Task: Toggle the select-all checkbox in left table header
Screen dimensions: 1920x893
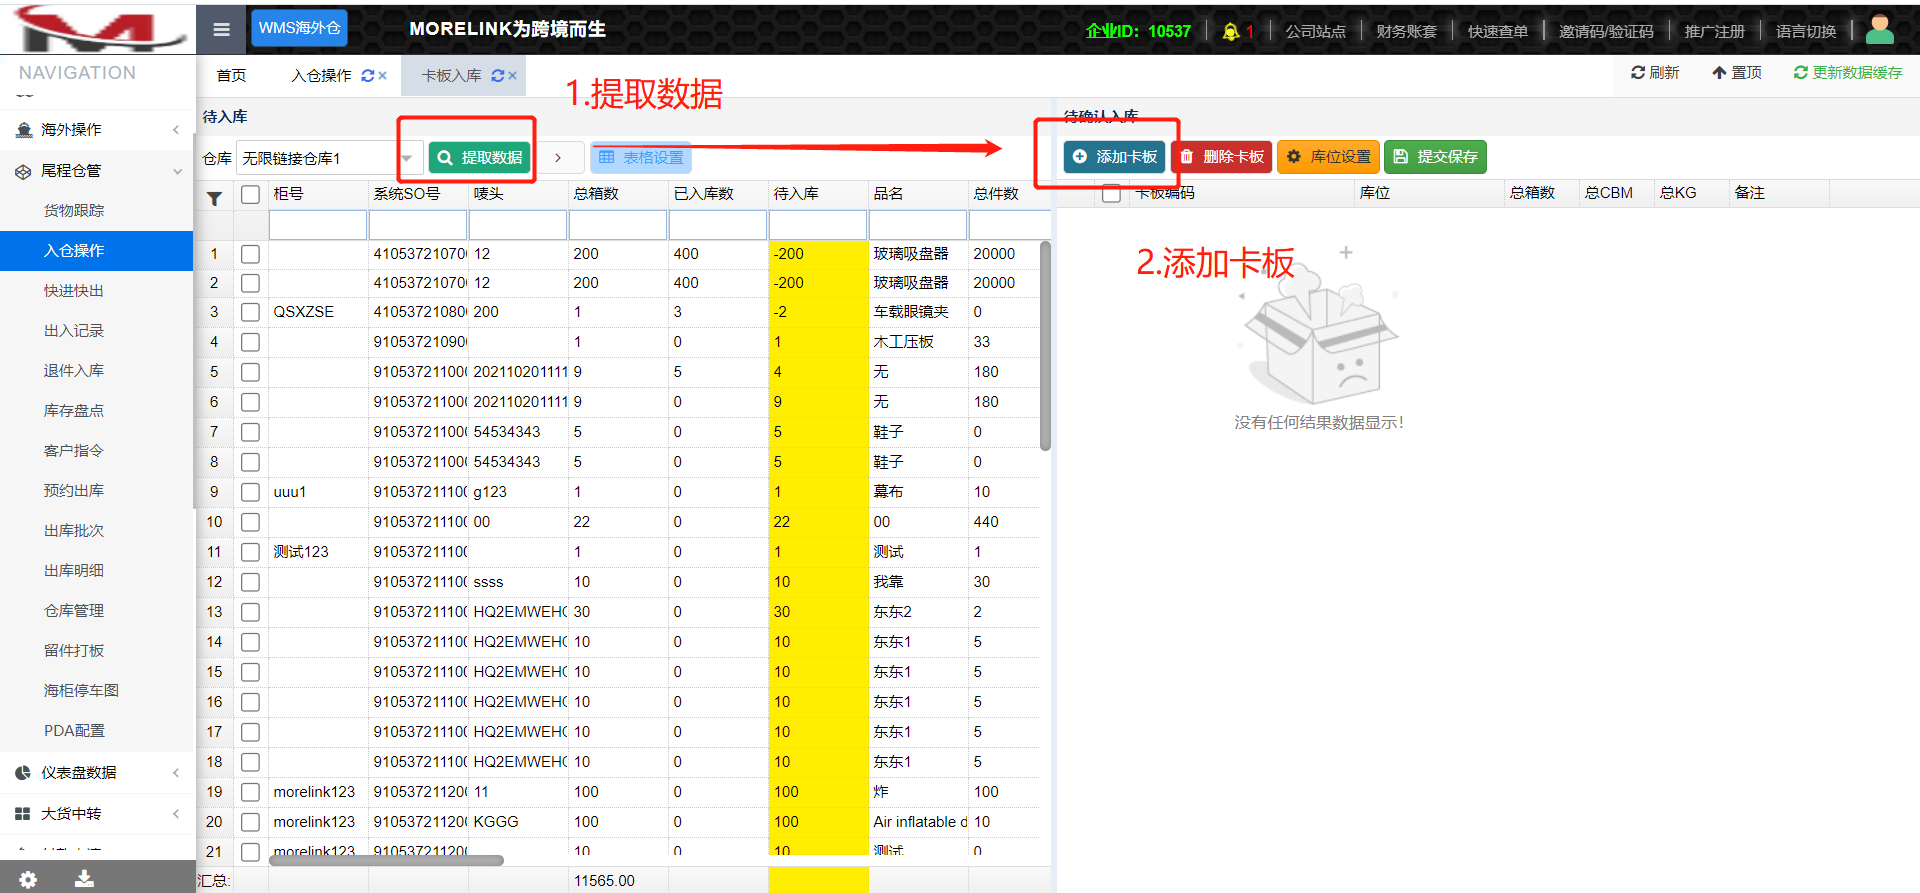Action: pos(250,194)
